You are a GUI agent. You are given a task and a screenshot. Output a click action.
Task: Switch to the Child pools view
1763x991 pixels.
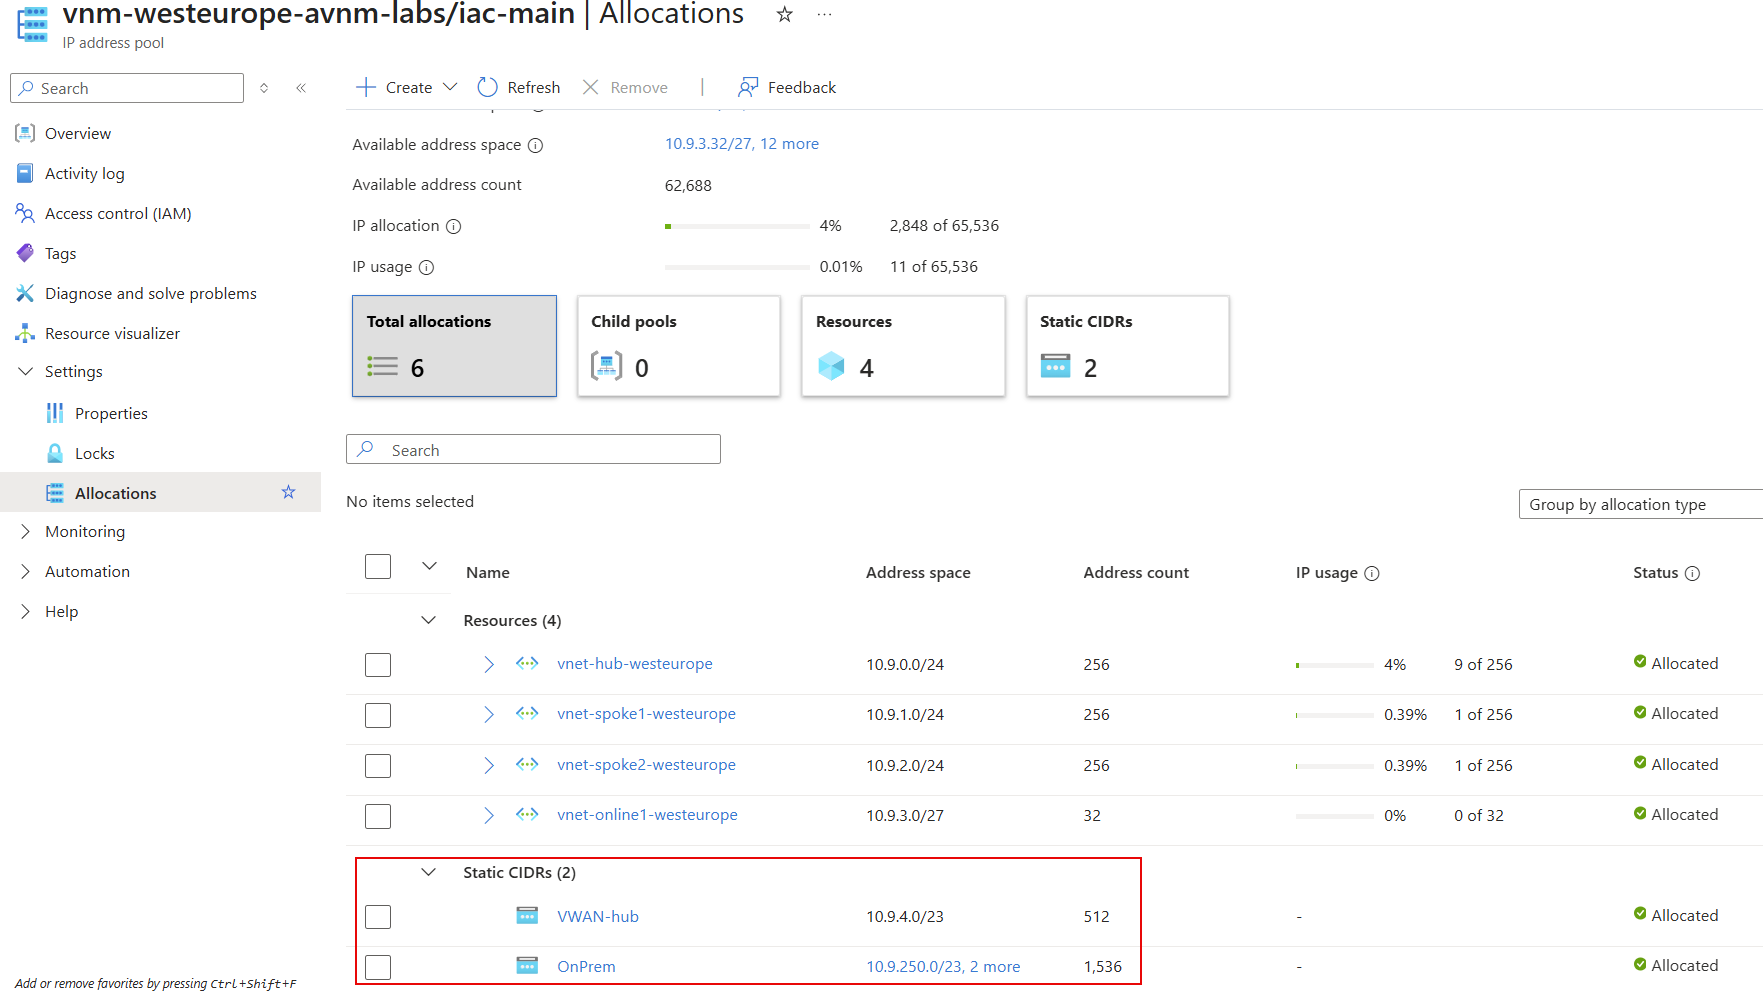tap(678, 346)
